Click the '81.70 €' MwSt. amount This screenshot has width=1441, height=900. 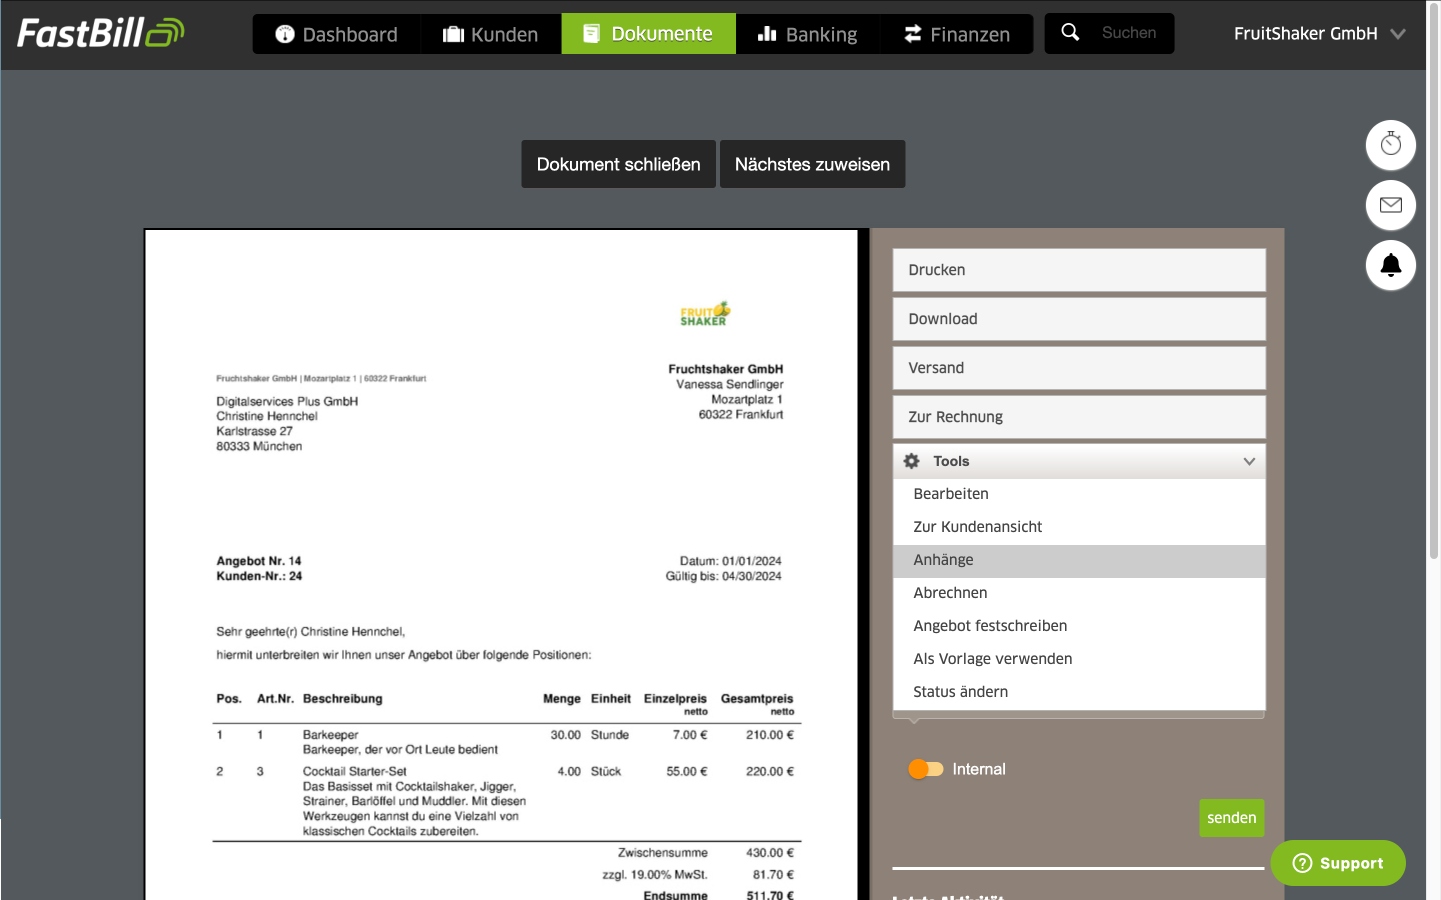[774, 874]
